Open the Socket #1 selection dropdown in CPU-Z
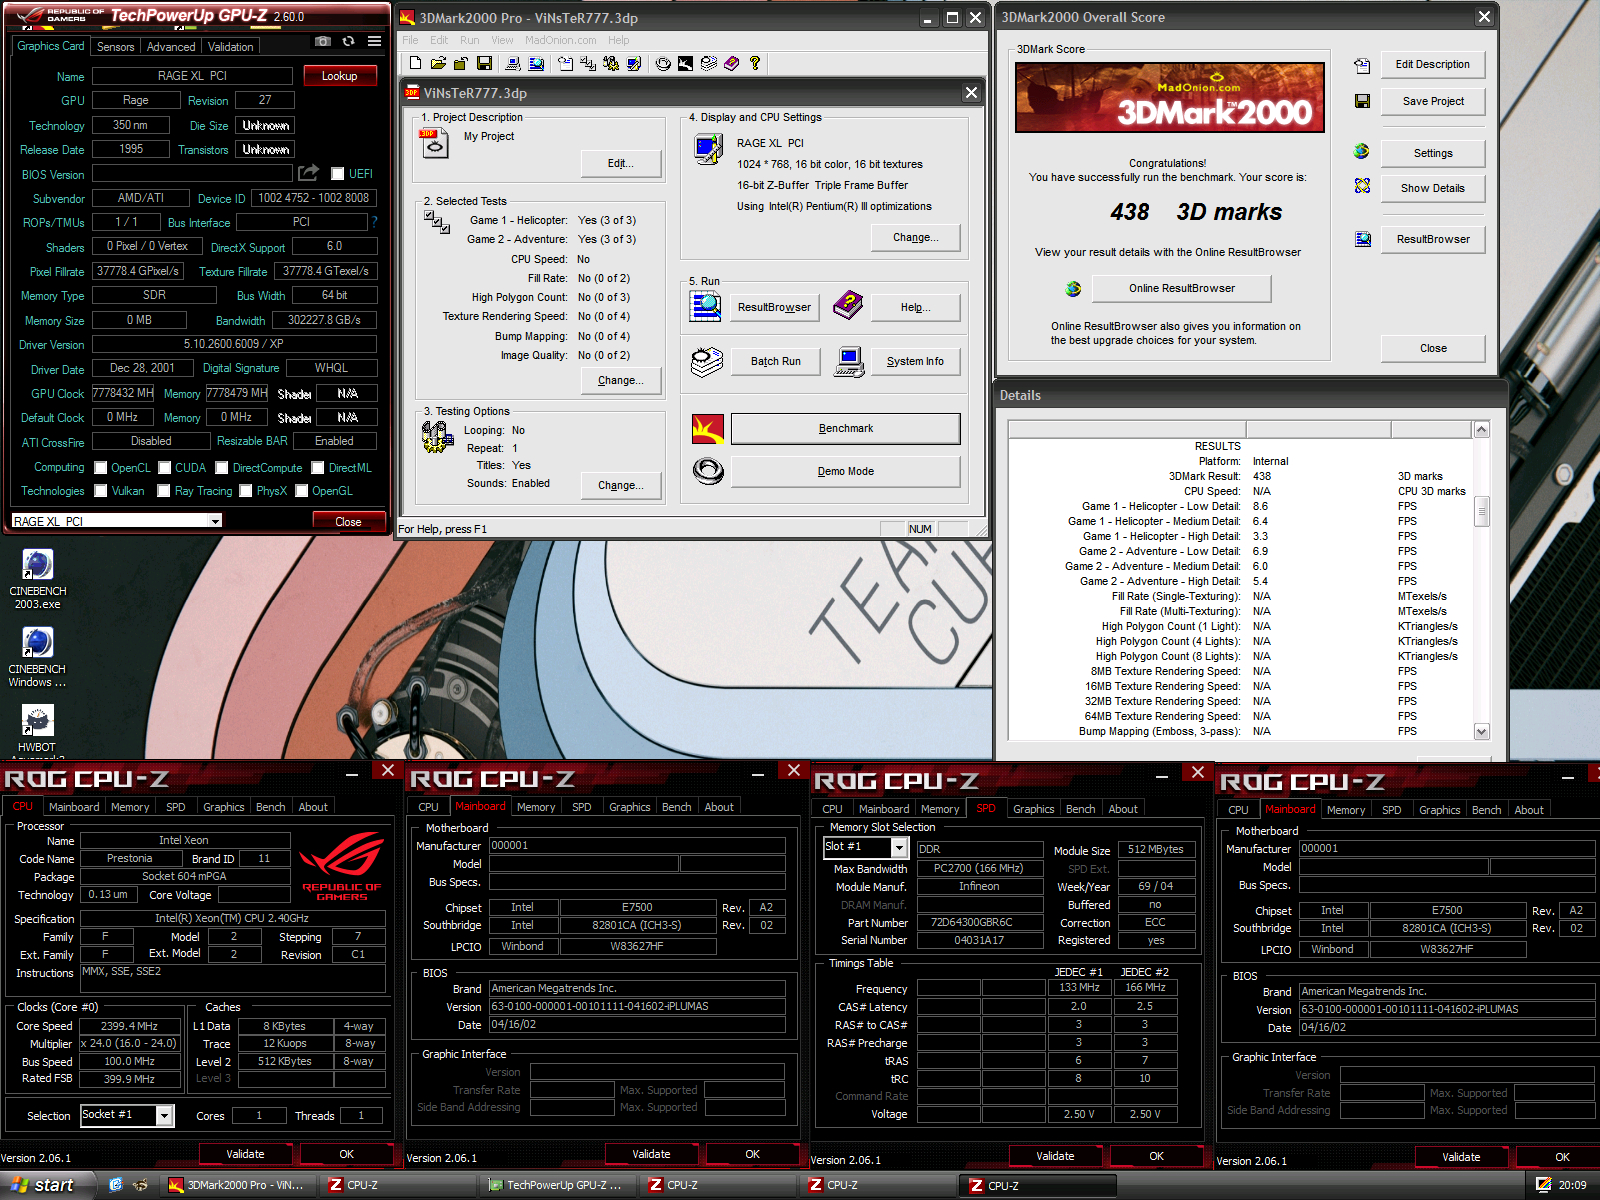Viewport: 1600px width, 1200px height. coord(165,1115)
